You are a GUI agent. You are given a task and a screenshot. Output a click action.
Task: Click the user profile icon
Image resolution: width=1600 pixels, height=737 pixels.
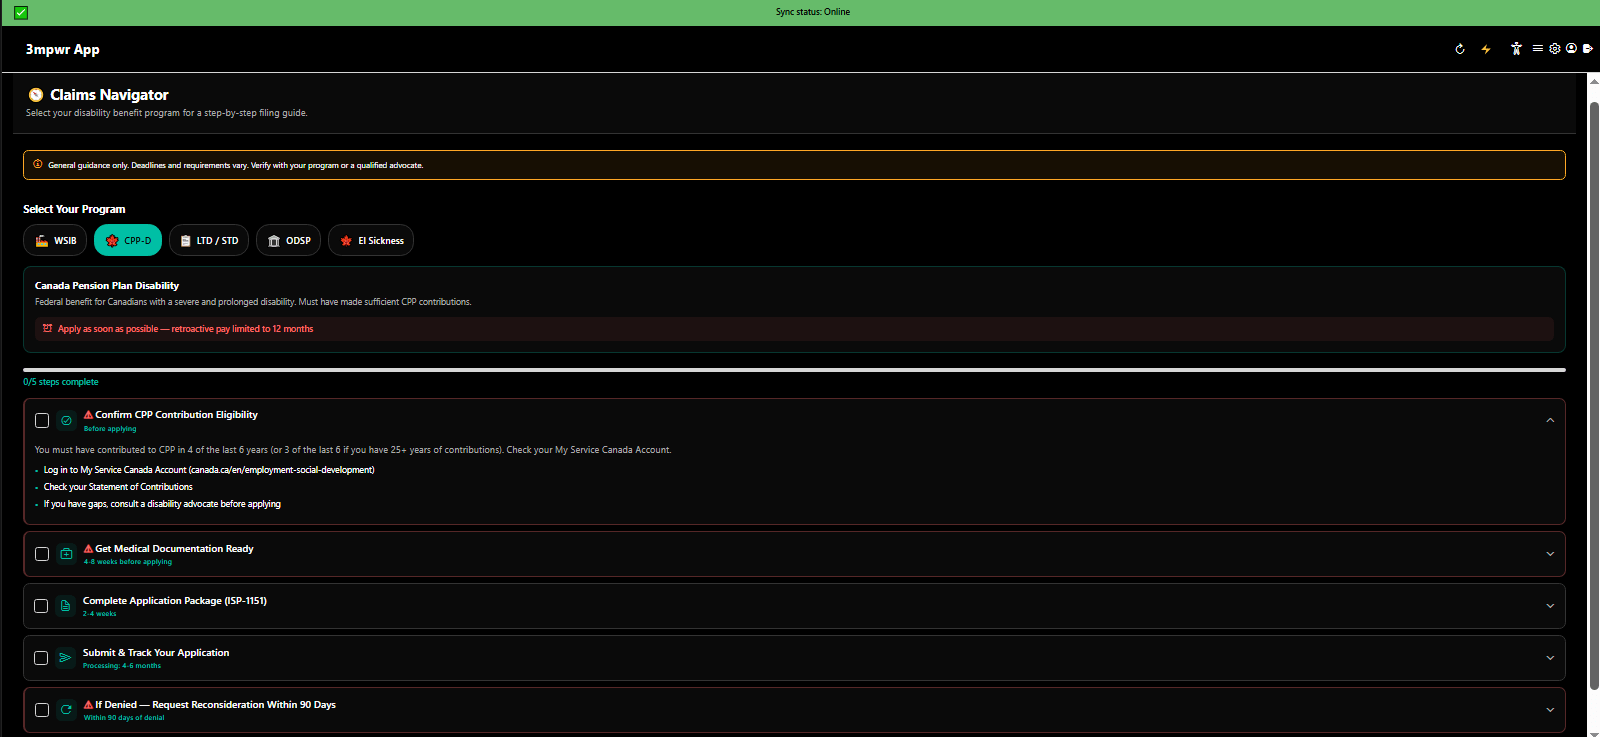click(1571, 48)
